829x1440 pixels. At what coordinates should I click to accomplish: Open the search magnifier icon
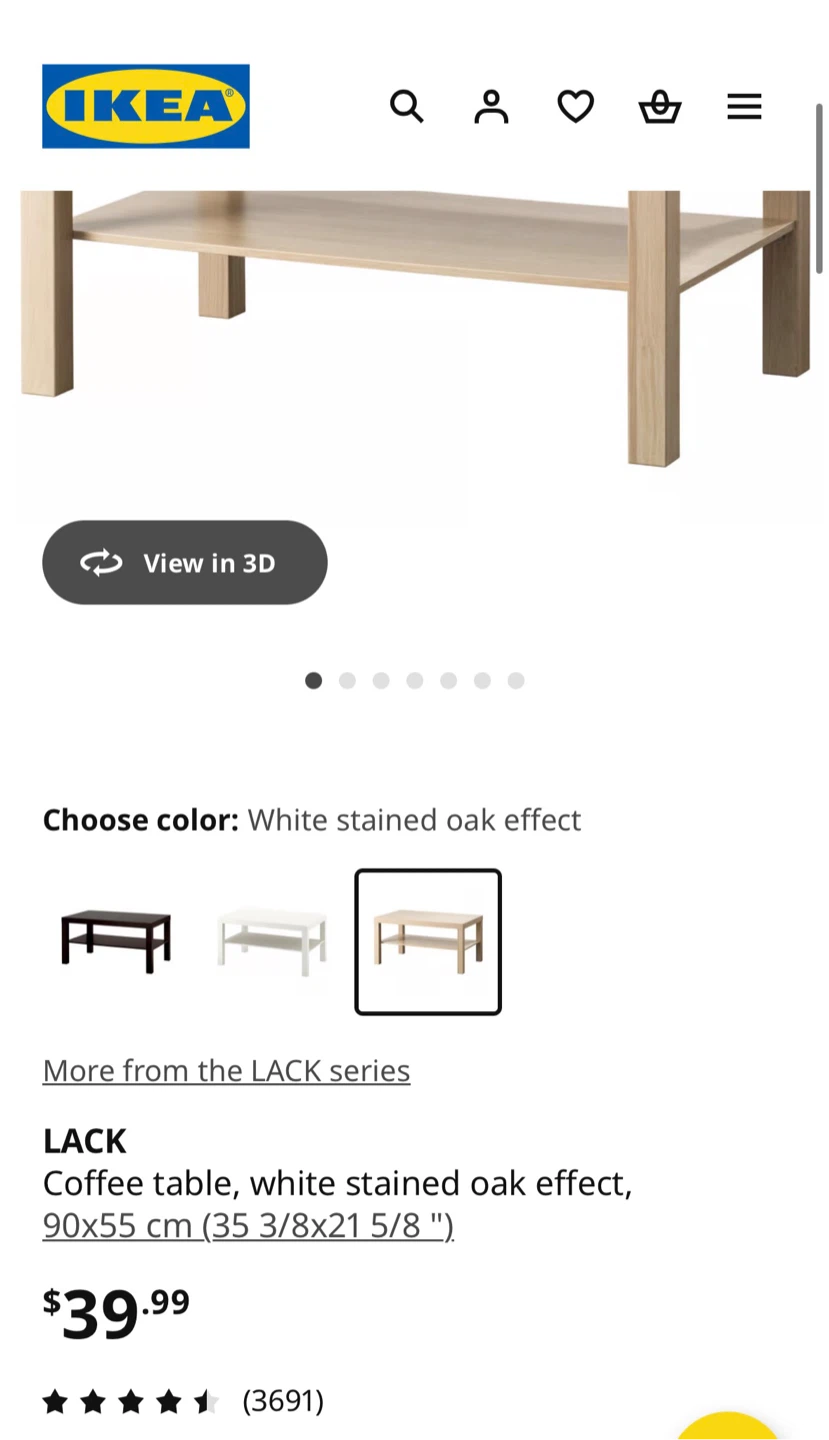[x=406, y=106]
